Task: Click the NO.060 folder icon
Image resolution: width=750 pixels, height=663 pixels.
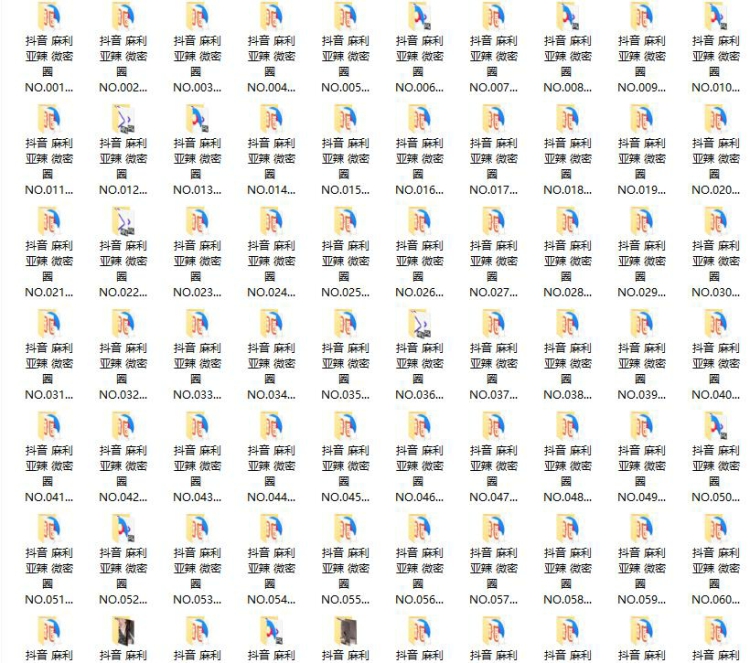Action: point(716,528)
